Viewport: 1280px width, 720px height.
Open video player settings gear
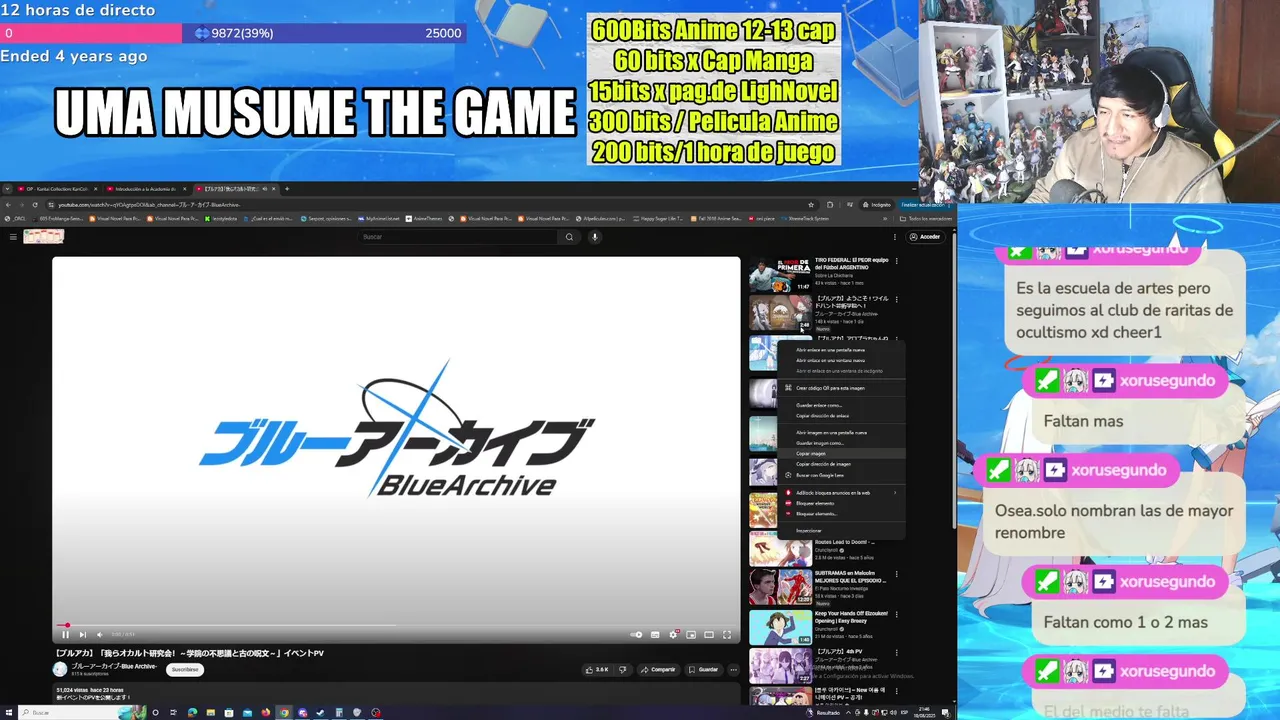point(674,634)
